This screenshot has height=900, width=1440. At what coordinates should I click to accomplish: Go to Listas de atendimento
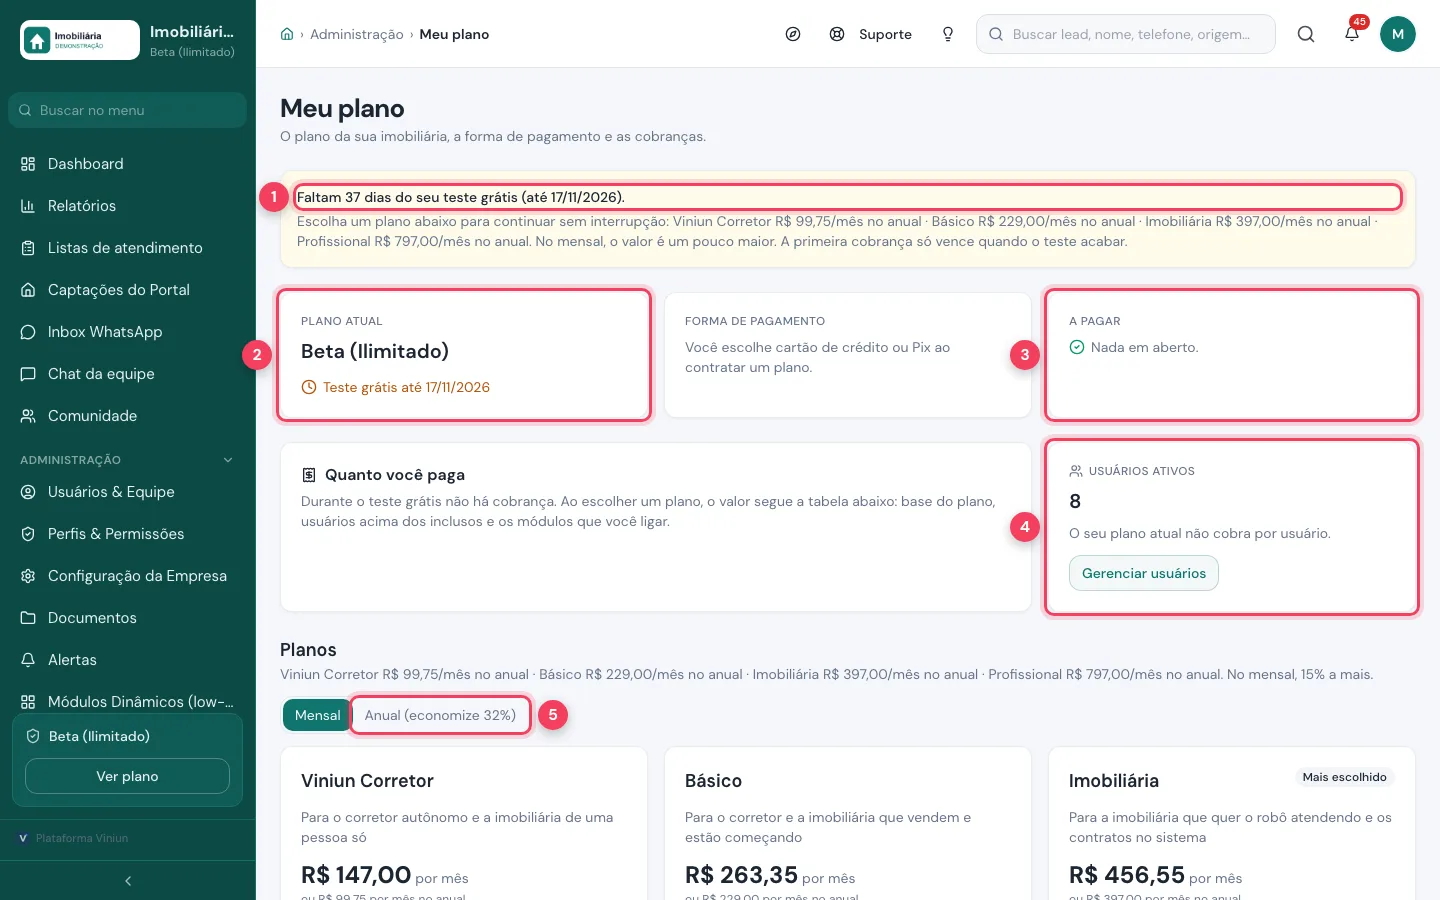tap(128, 248)
